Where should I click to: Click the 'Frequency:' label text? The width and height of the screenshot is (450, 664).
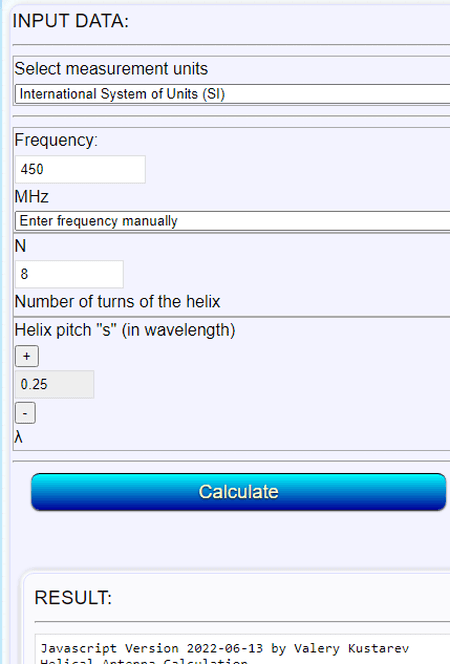[56, 140]
